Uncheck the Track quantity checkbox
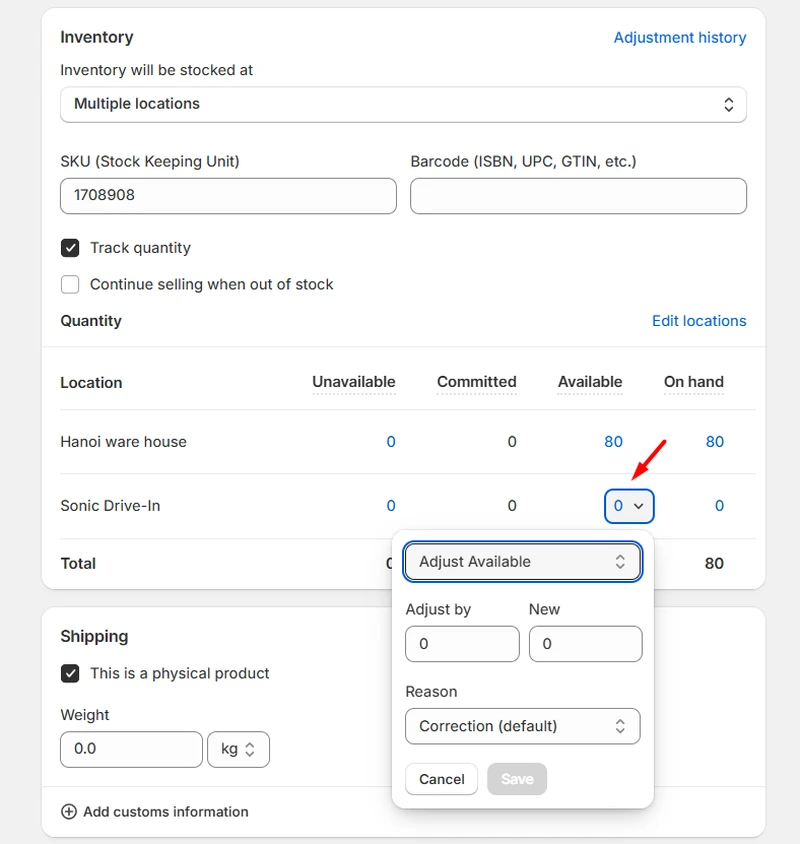 (x=70, y=248)
